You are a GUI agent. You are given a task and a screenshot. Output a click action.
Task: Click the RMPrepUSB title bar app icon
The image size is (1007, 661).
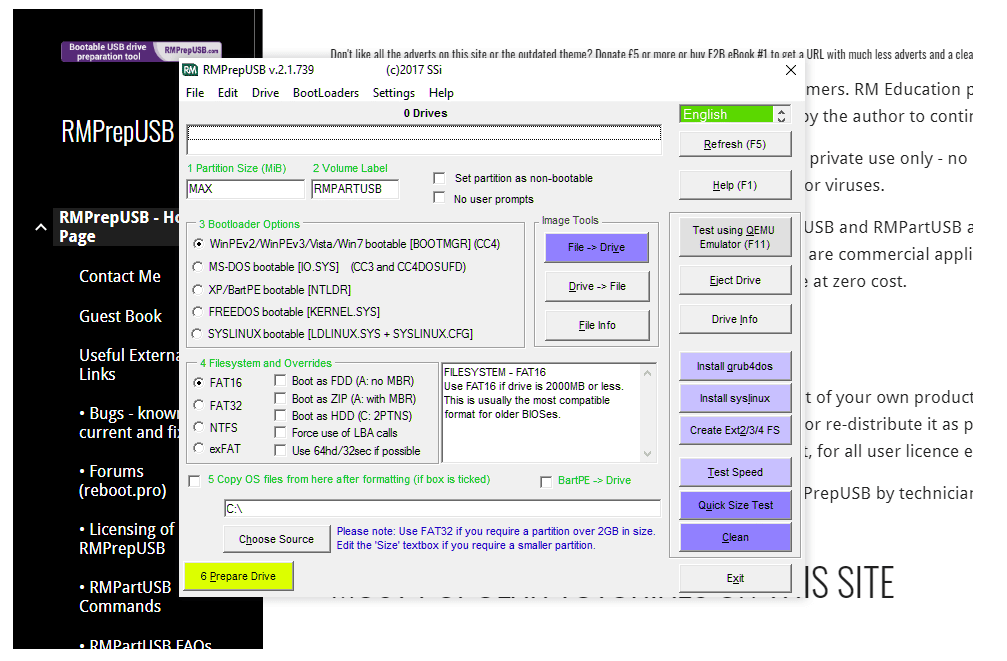pos(190,70)
